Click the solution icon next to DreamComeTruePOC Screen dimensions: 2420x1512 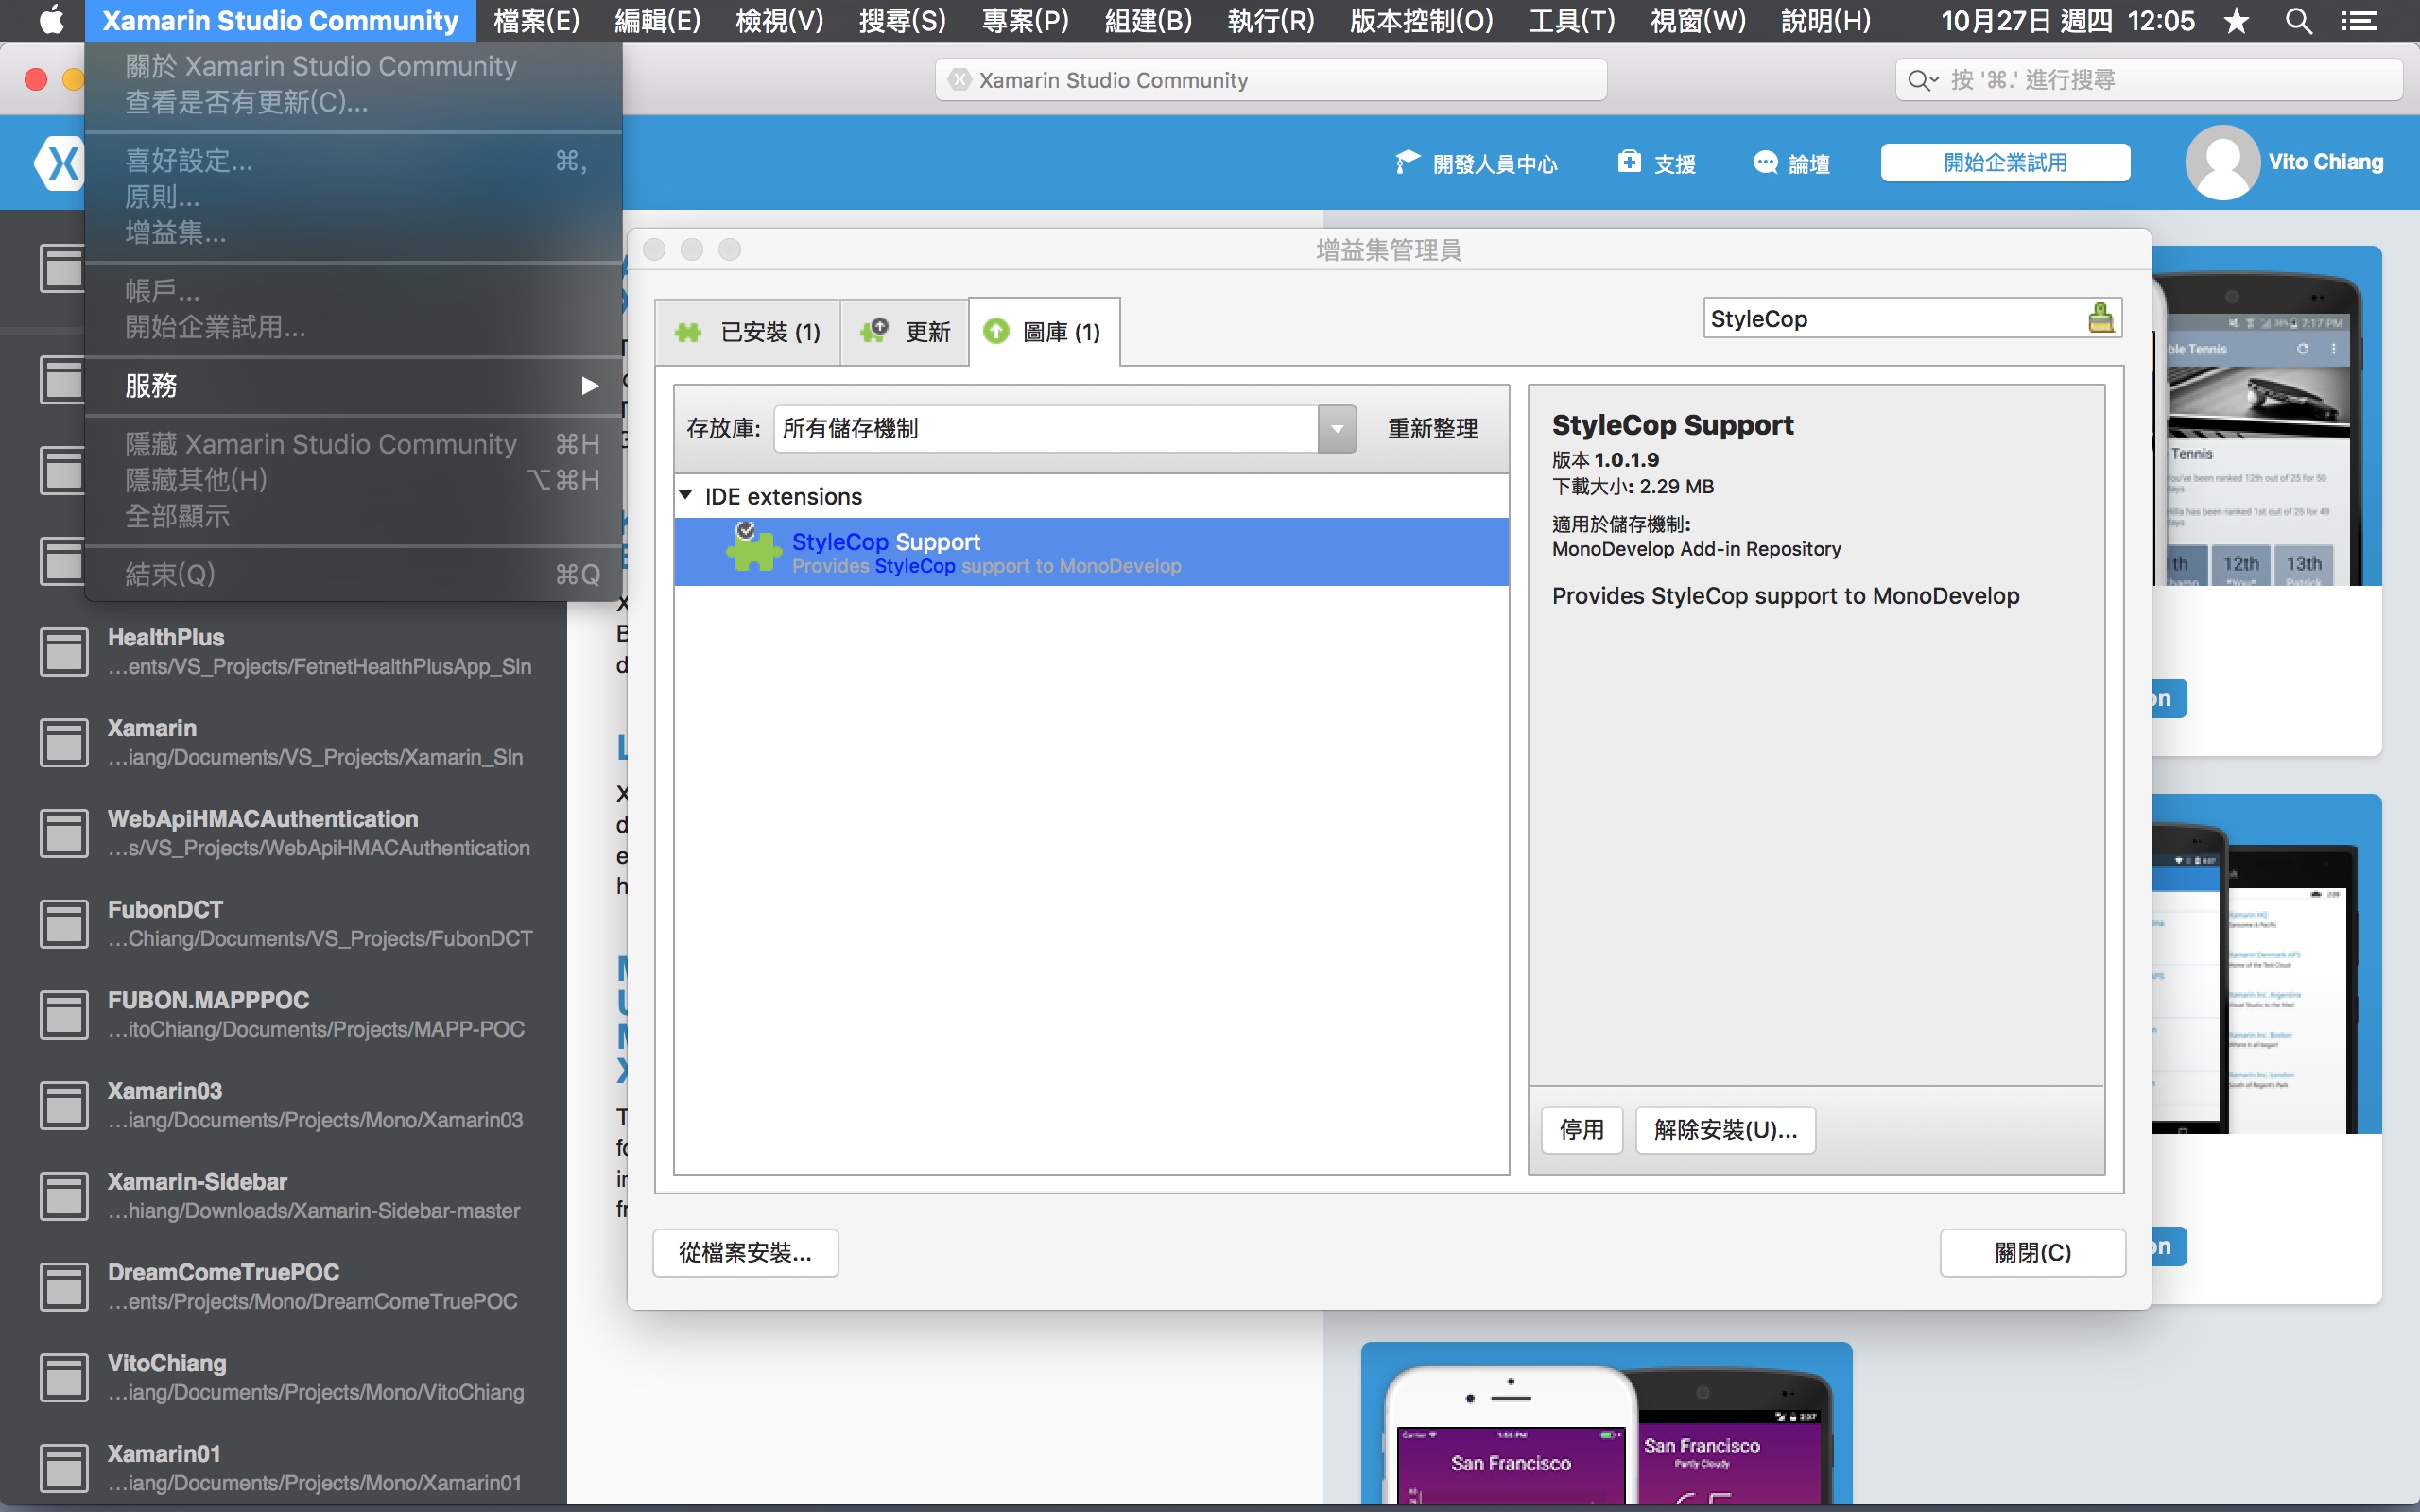64,1287
